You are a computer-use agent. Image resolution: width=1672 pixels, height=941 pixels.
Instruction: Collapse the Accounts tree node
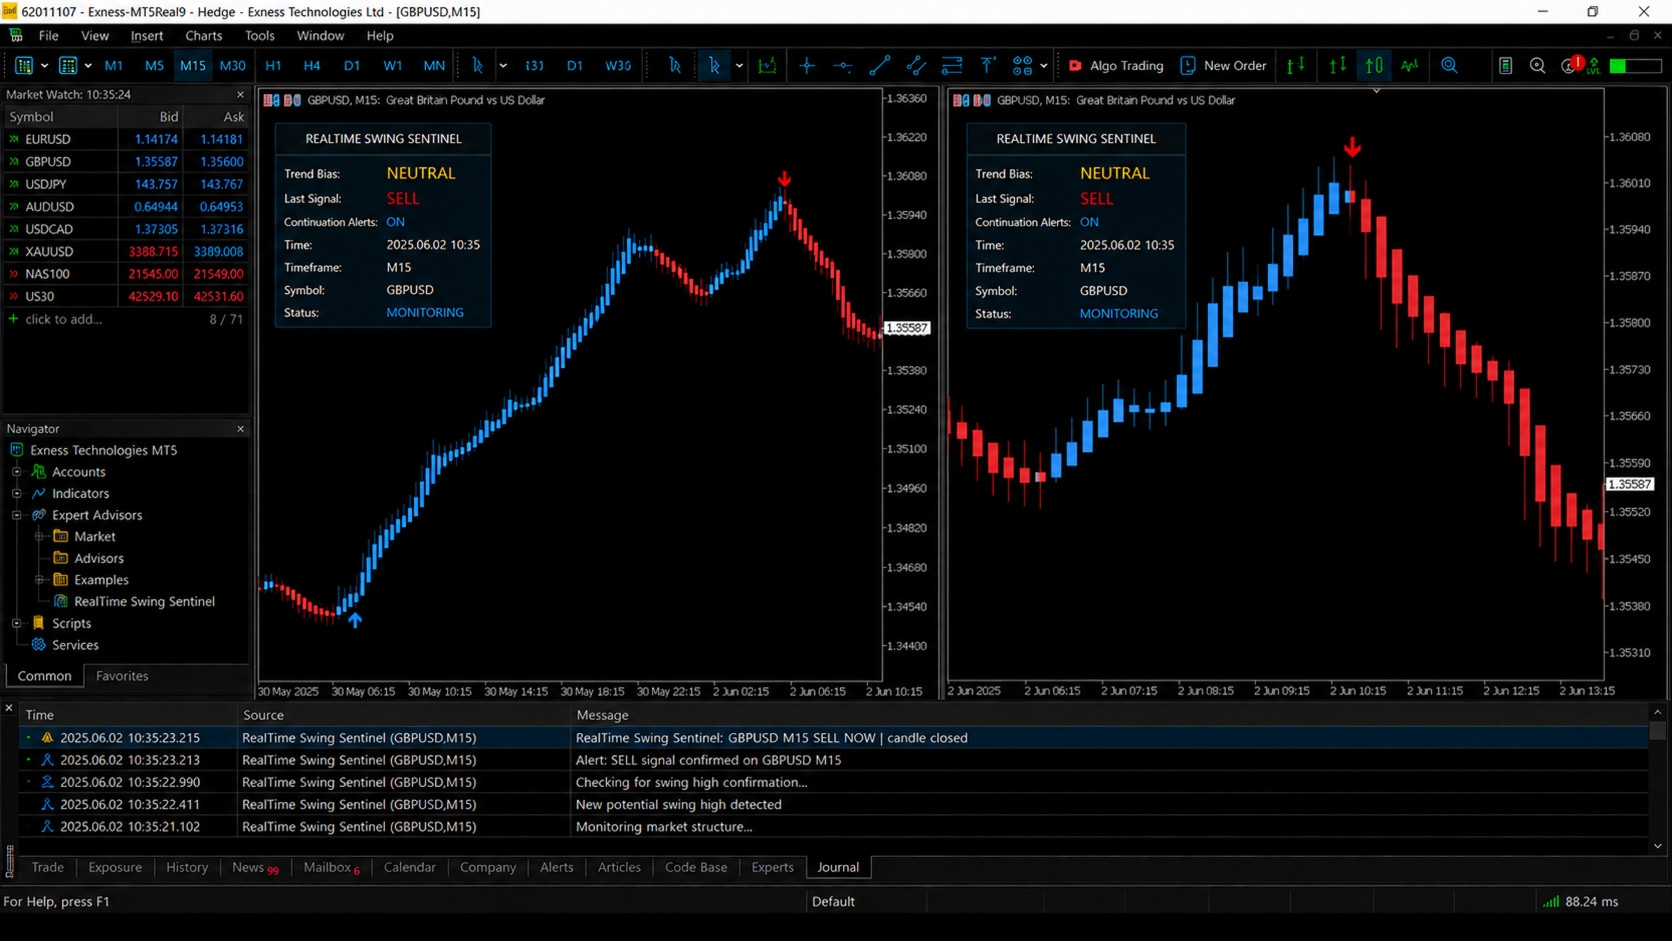click(x=17, y=472)
